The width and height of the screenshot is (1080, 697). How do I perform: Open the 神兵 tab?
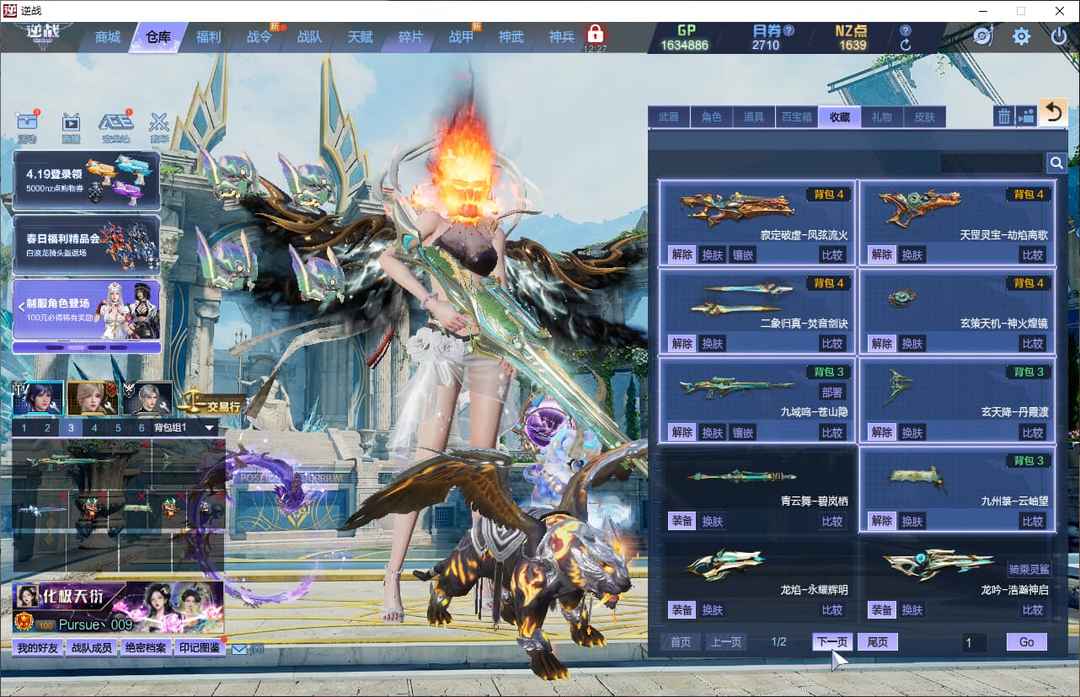click(561, 37)
